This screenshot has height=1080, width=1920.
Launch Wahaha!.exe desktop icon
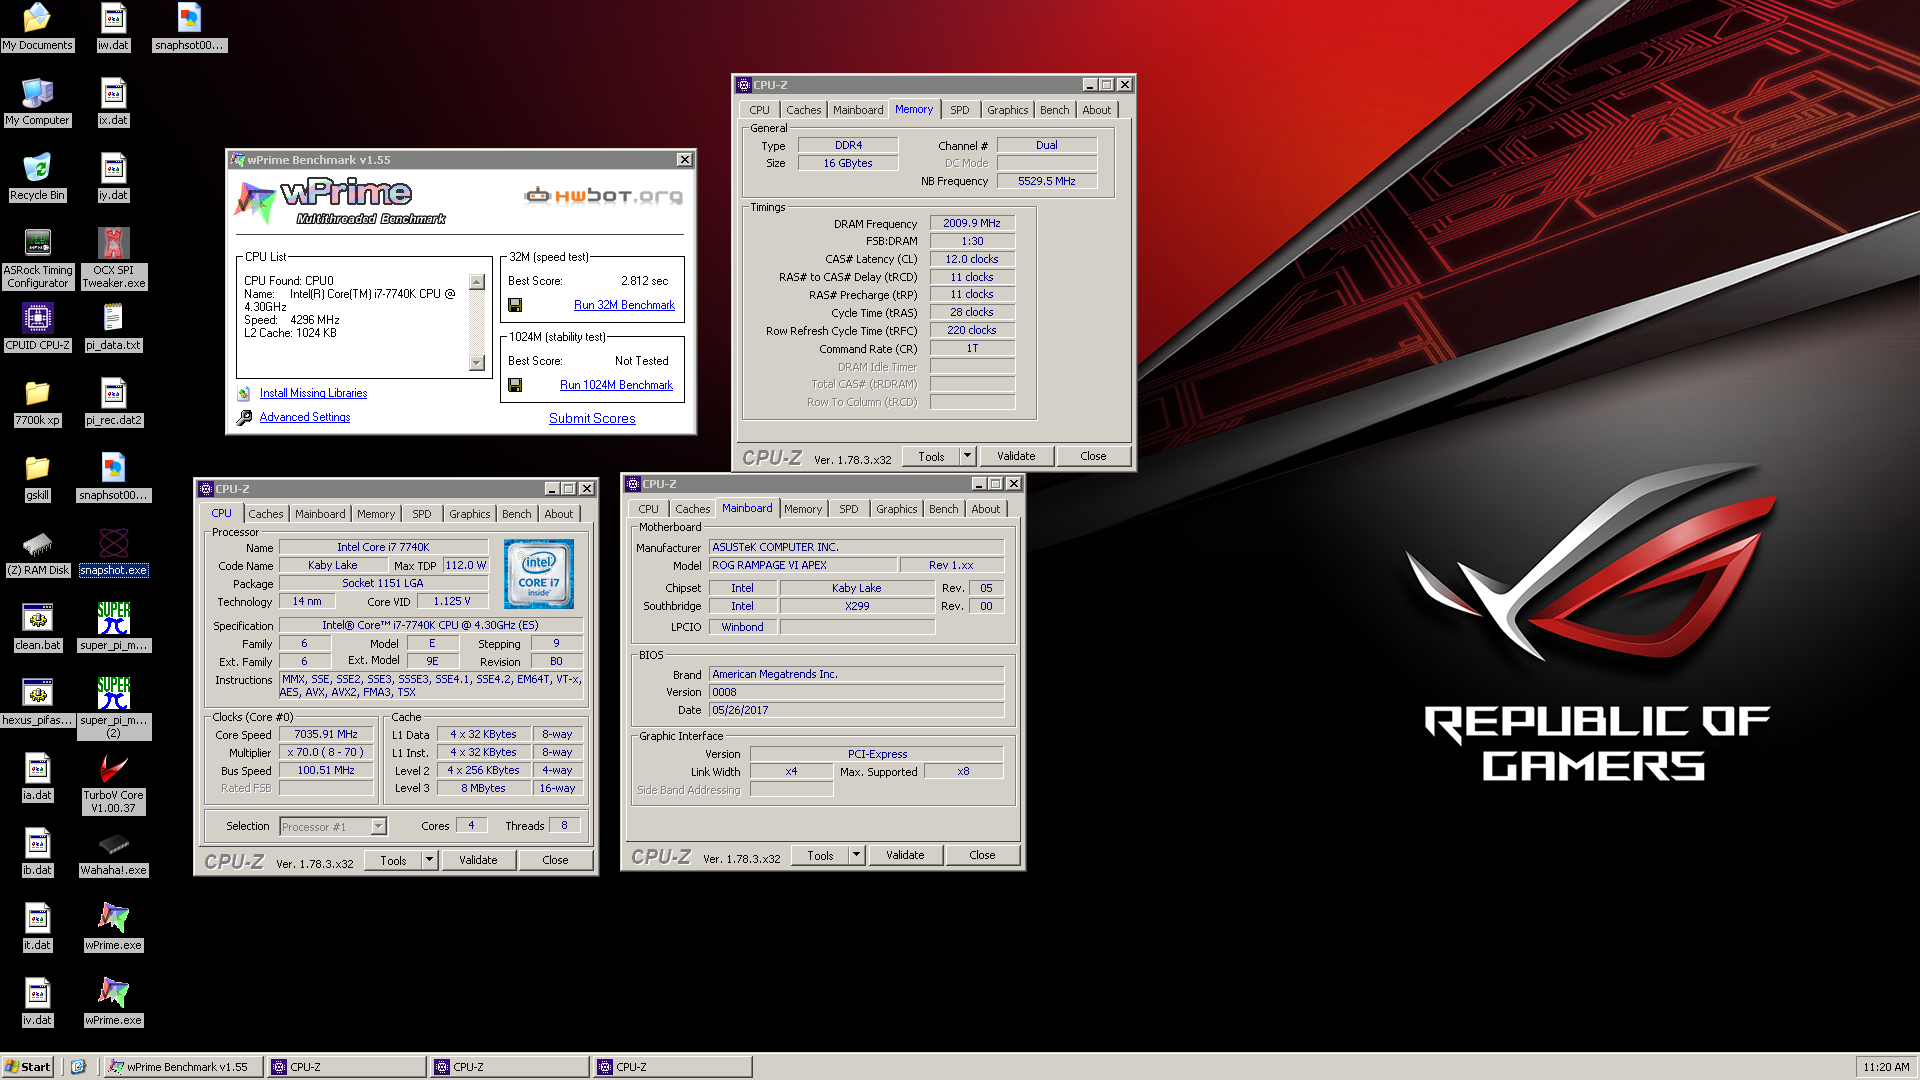pos(113,852)
